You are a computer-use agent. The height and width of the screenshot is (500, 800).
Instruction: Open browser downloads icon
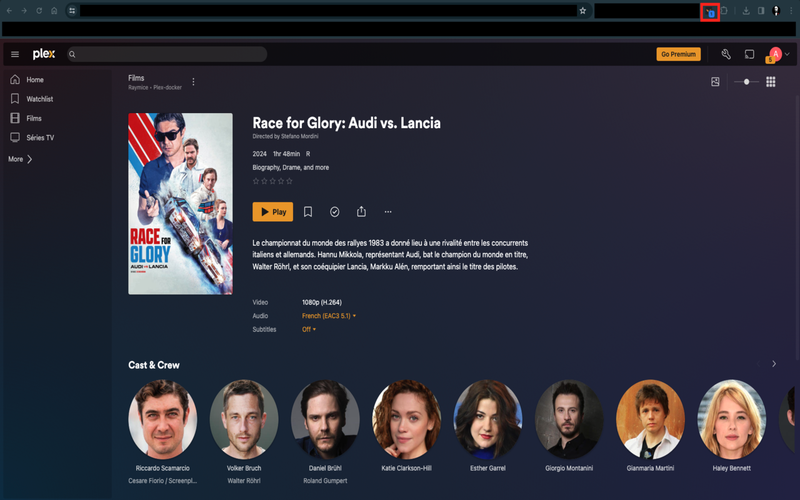746,10
